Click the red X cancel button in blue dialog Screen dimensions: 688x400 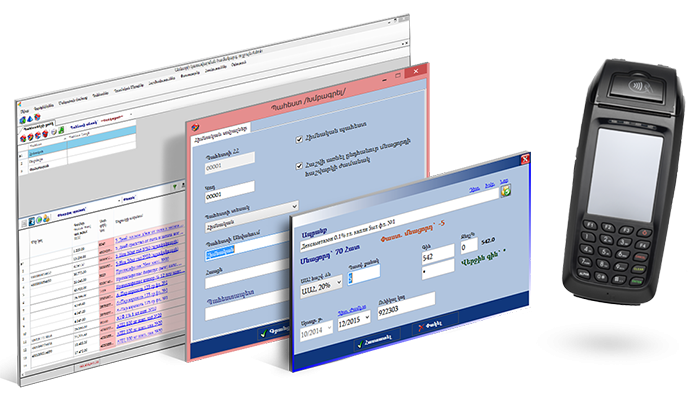point(434,325)
